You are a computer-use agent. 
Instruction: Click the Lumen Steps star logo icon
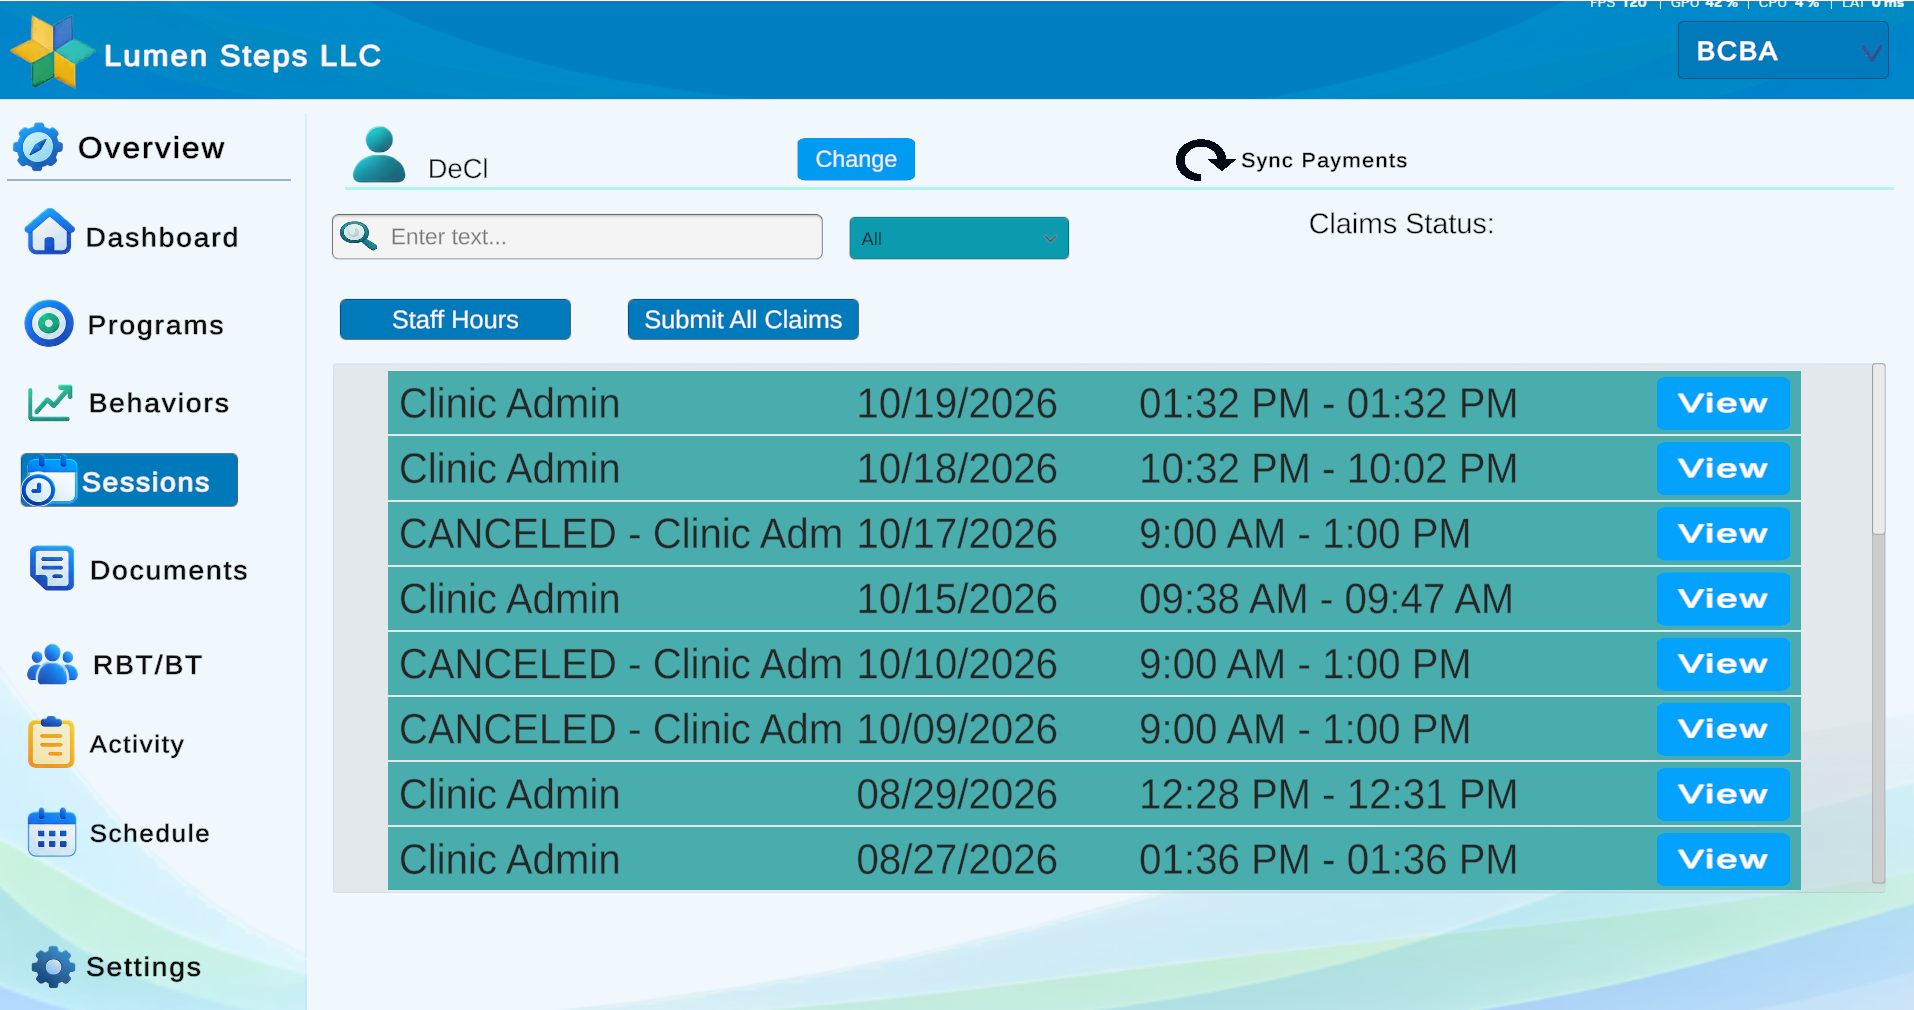pyautogui.click(x=52, y=52)
